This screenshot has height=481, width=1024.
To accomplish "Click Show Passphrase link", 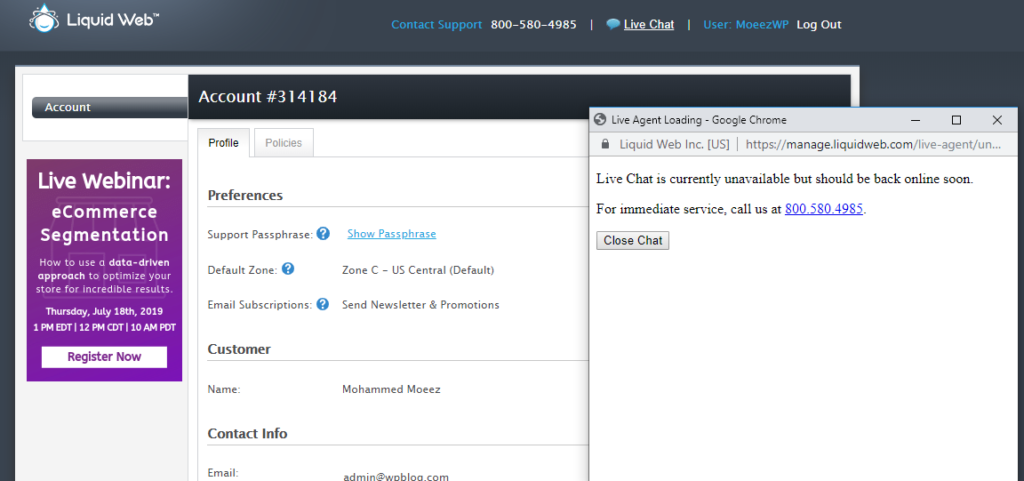I will click(392, 234).
